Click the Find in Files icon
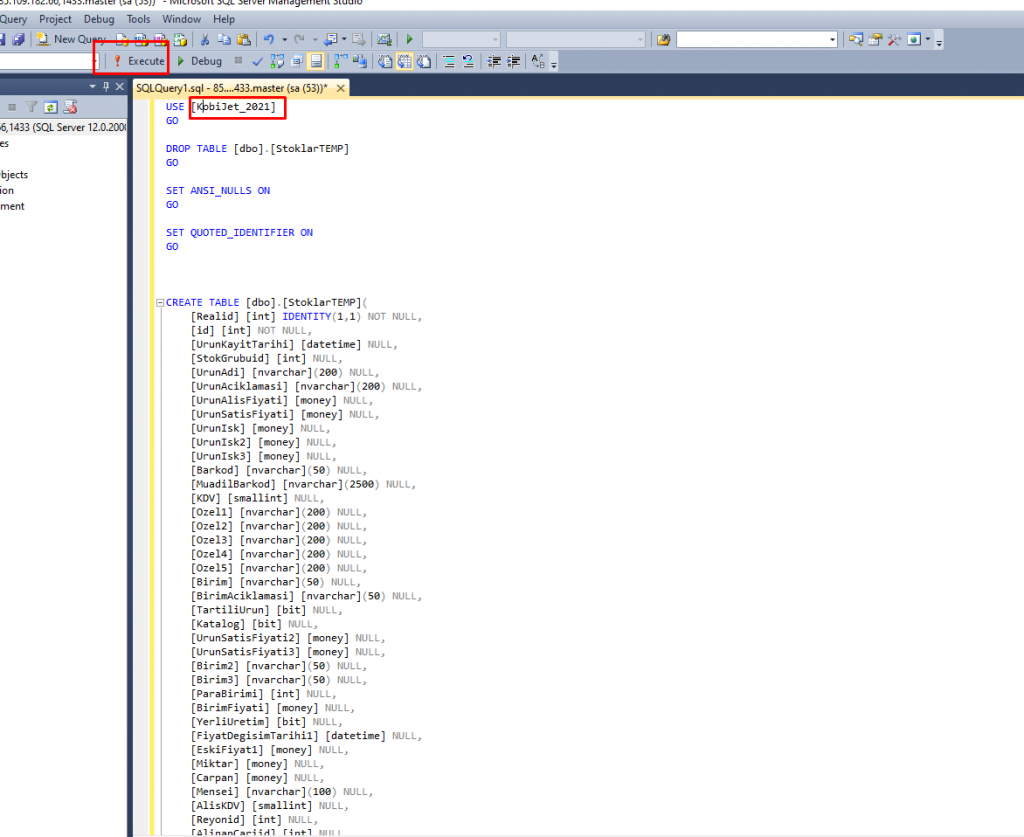1024x837 pixels. point(664,40)
